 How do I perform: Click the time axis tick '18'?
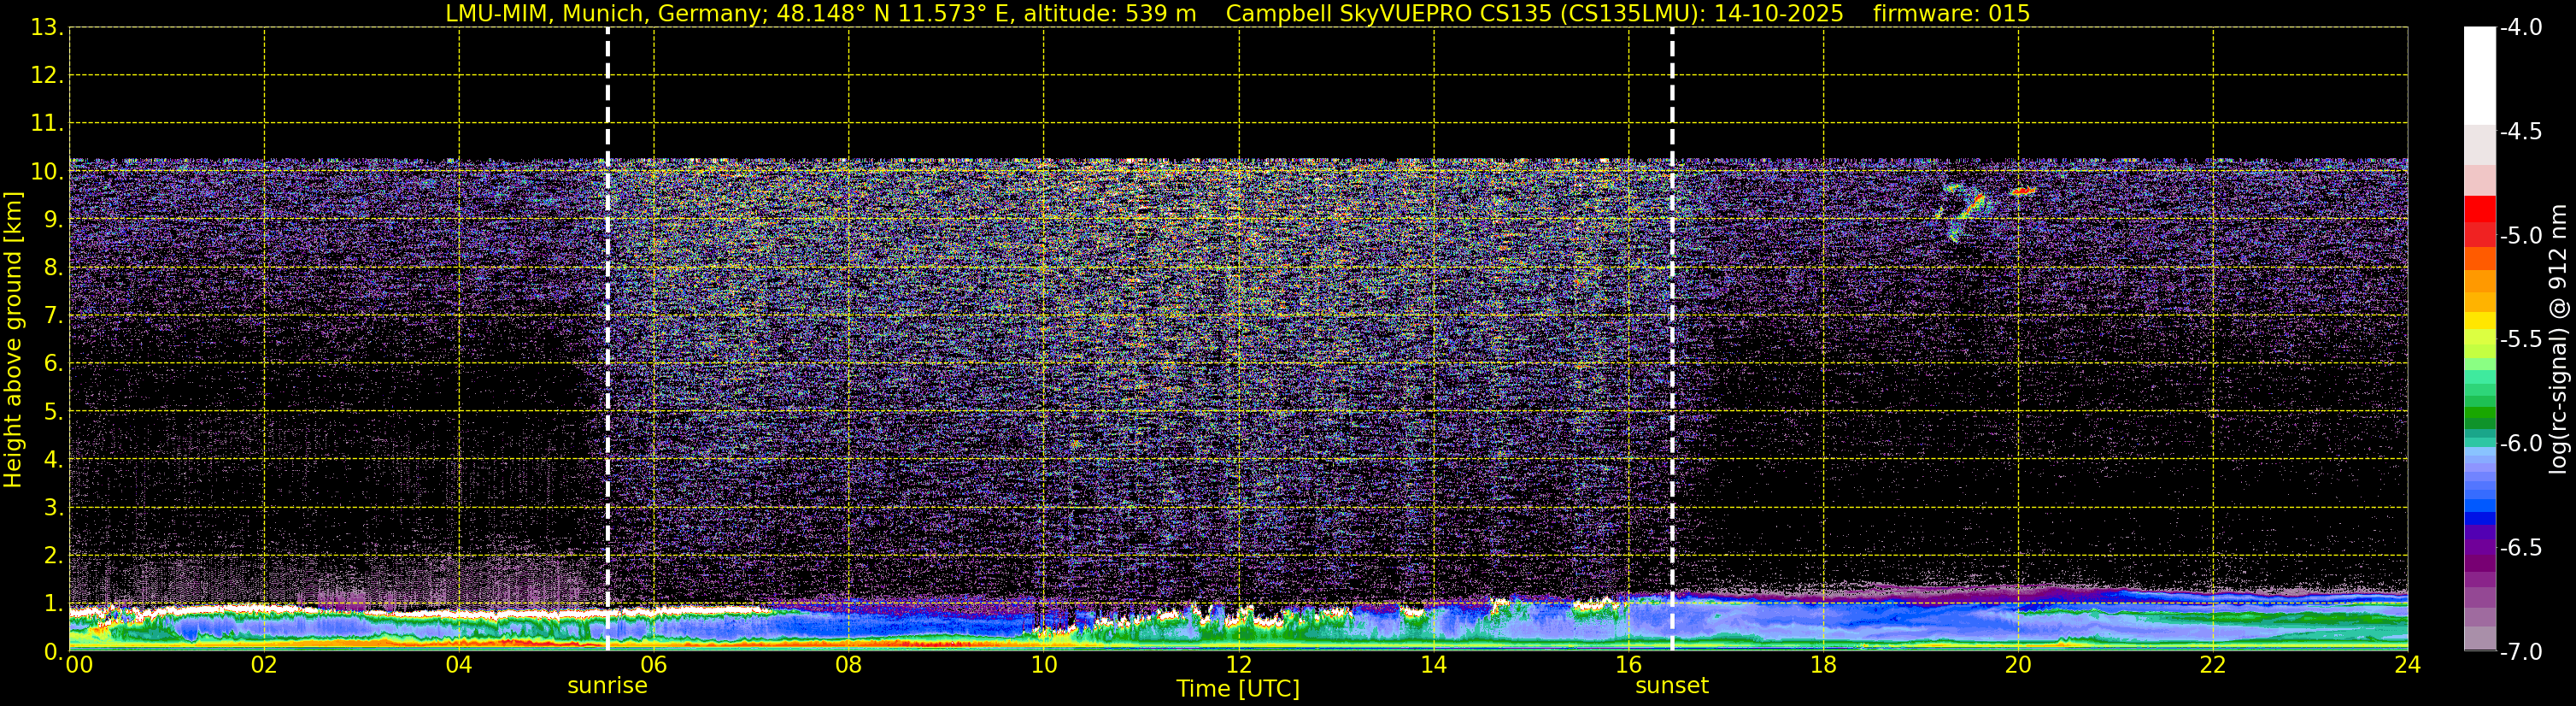[1823, 665]
